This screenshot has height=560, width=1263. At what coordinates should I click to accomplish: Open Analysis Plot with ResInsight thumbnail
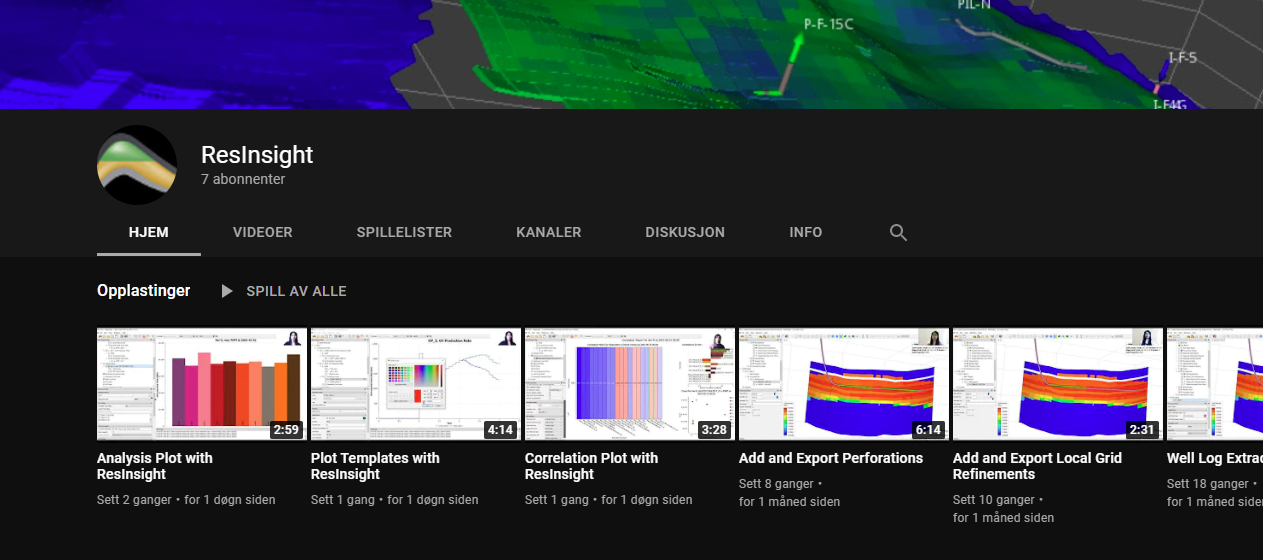[202, 384]
